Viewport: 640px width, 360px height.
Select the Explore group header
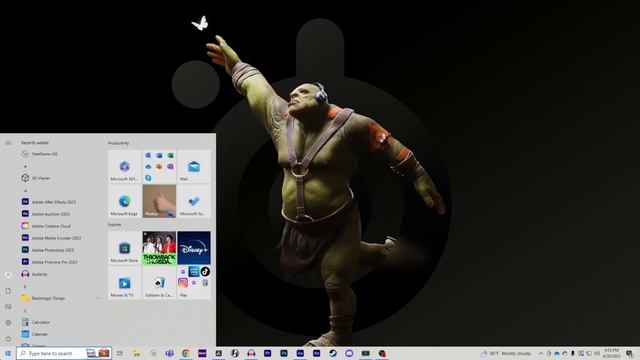[114, 224]
